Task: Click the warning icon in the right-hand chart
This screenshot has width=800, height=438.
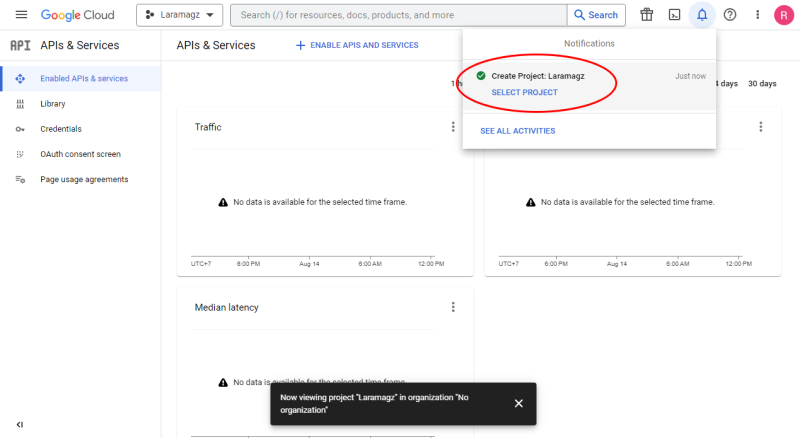Action: pos(531,202)
